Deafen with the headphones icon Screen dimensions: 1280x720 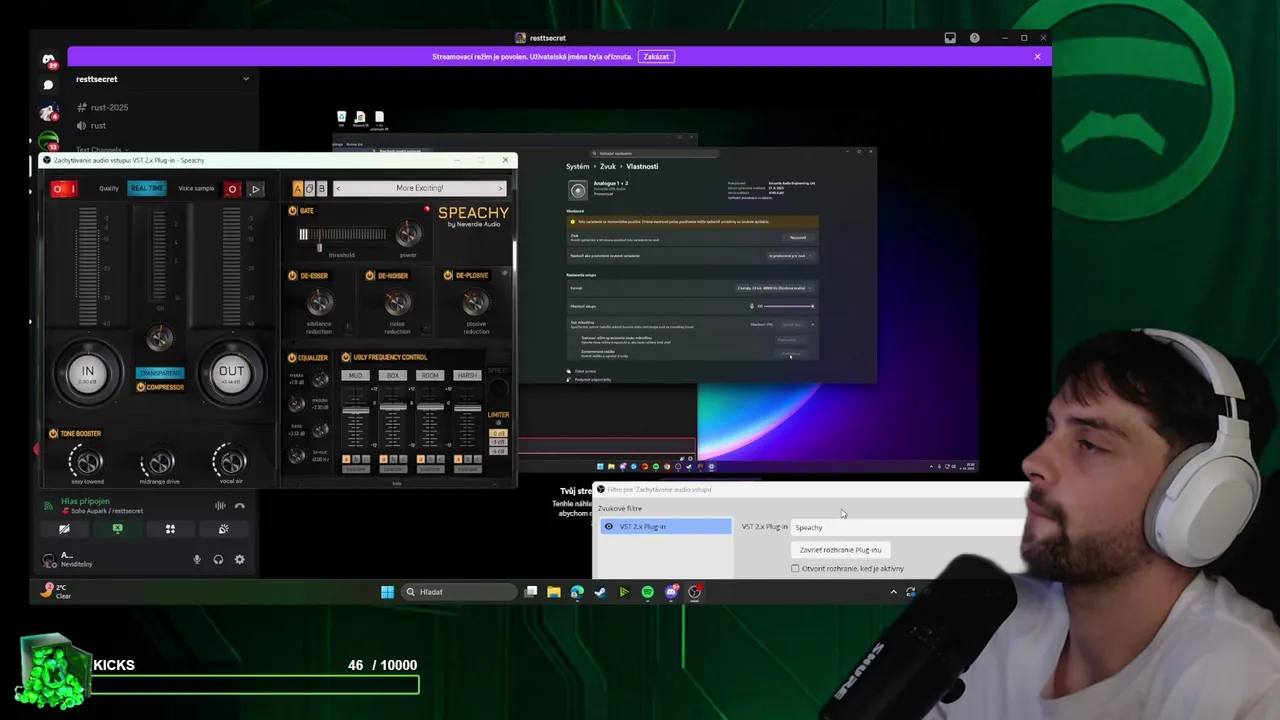pos(218,560)
